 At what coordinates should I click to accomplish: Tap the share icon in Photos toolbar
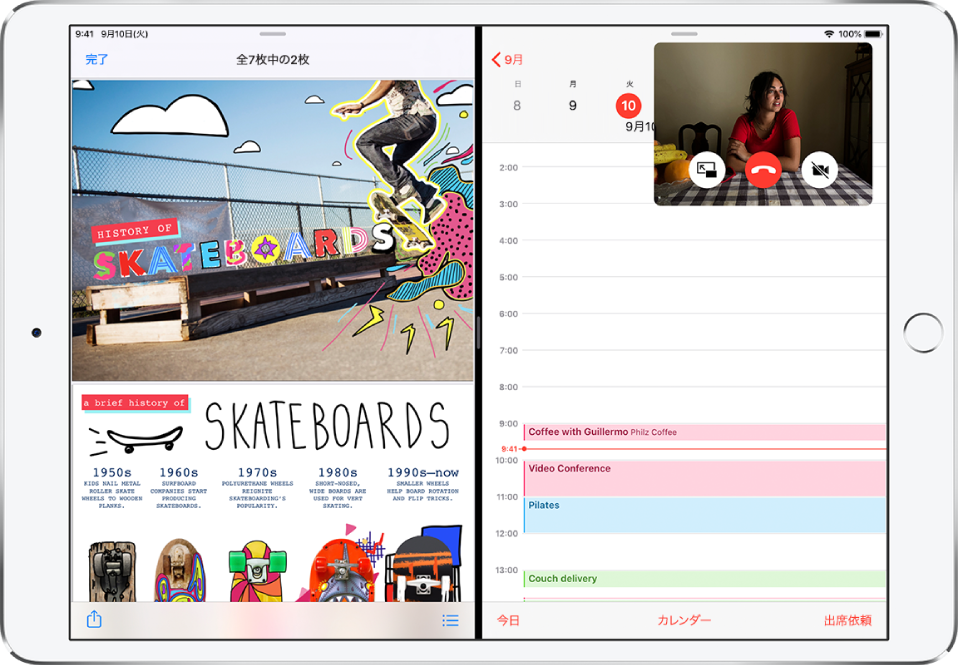(94, 620)
